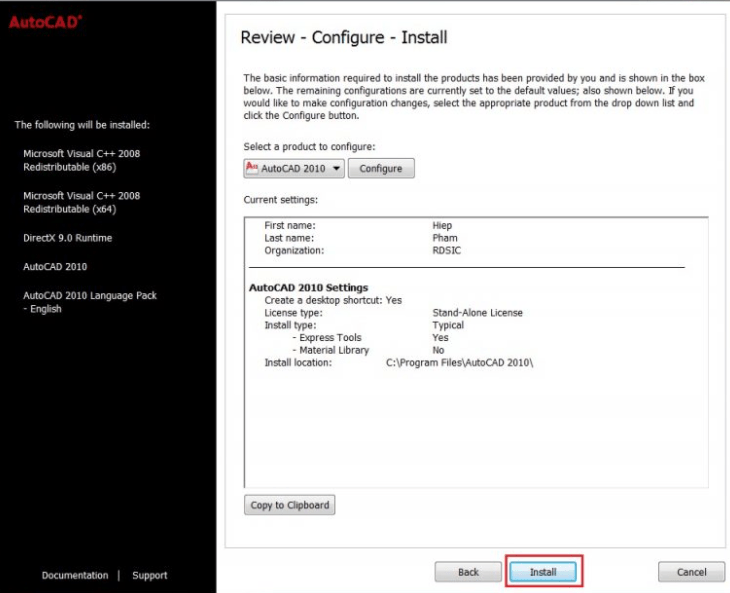Click the 'Current settings:' label
This screenshot has height=593, width=730.
[280, 200]
